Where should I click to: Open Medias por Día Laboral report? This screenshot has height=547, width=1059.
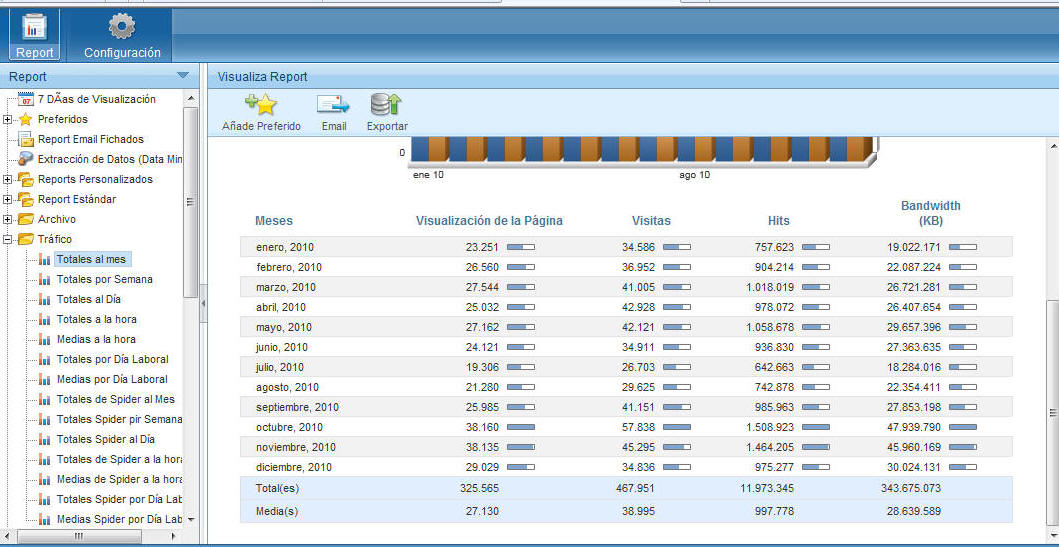point(112,379)
